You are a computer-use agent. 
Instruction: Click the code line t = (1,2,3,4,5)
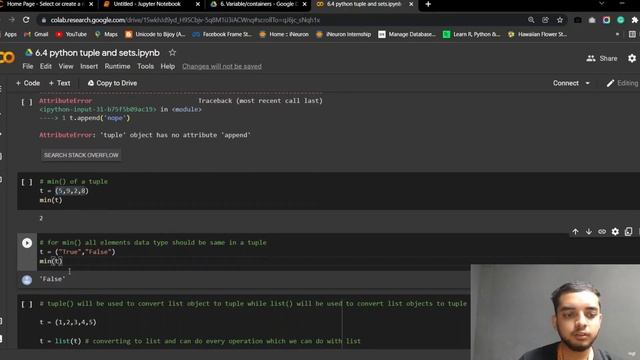point(68,322)
